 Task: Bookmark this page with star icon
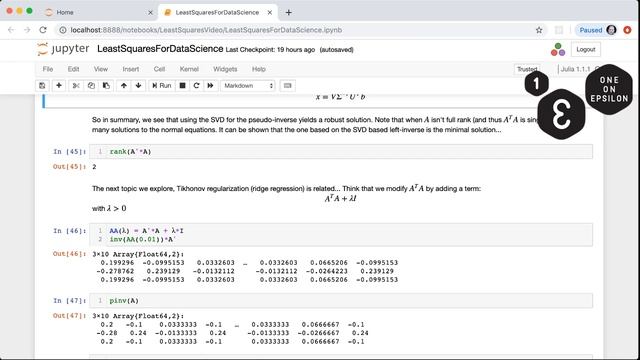[x=539, y=30]
